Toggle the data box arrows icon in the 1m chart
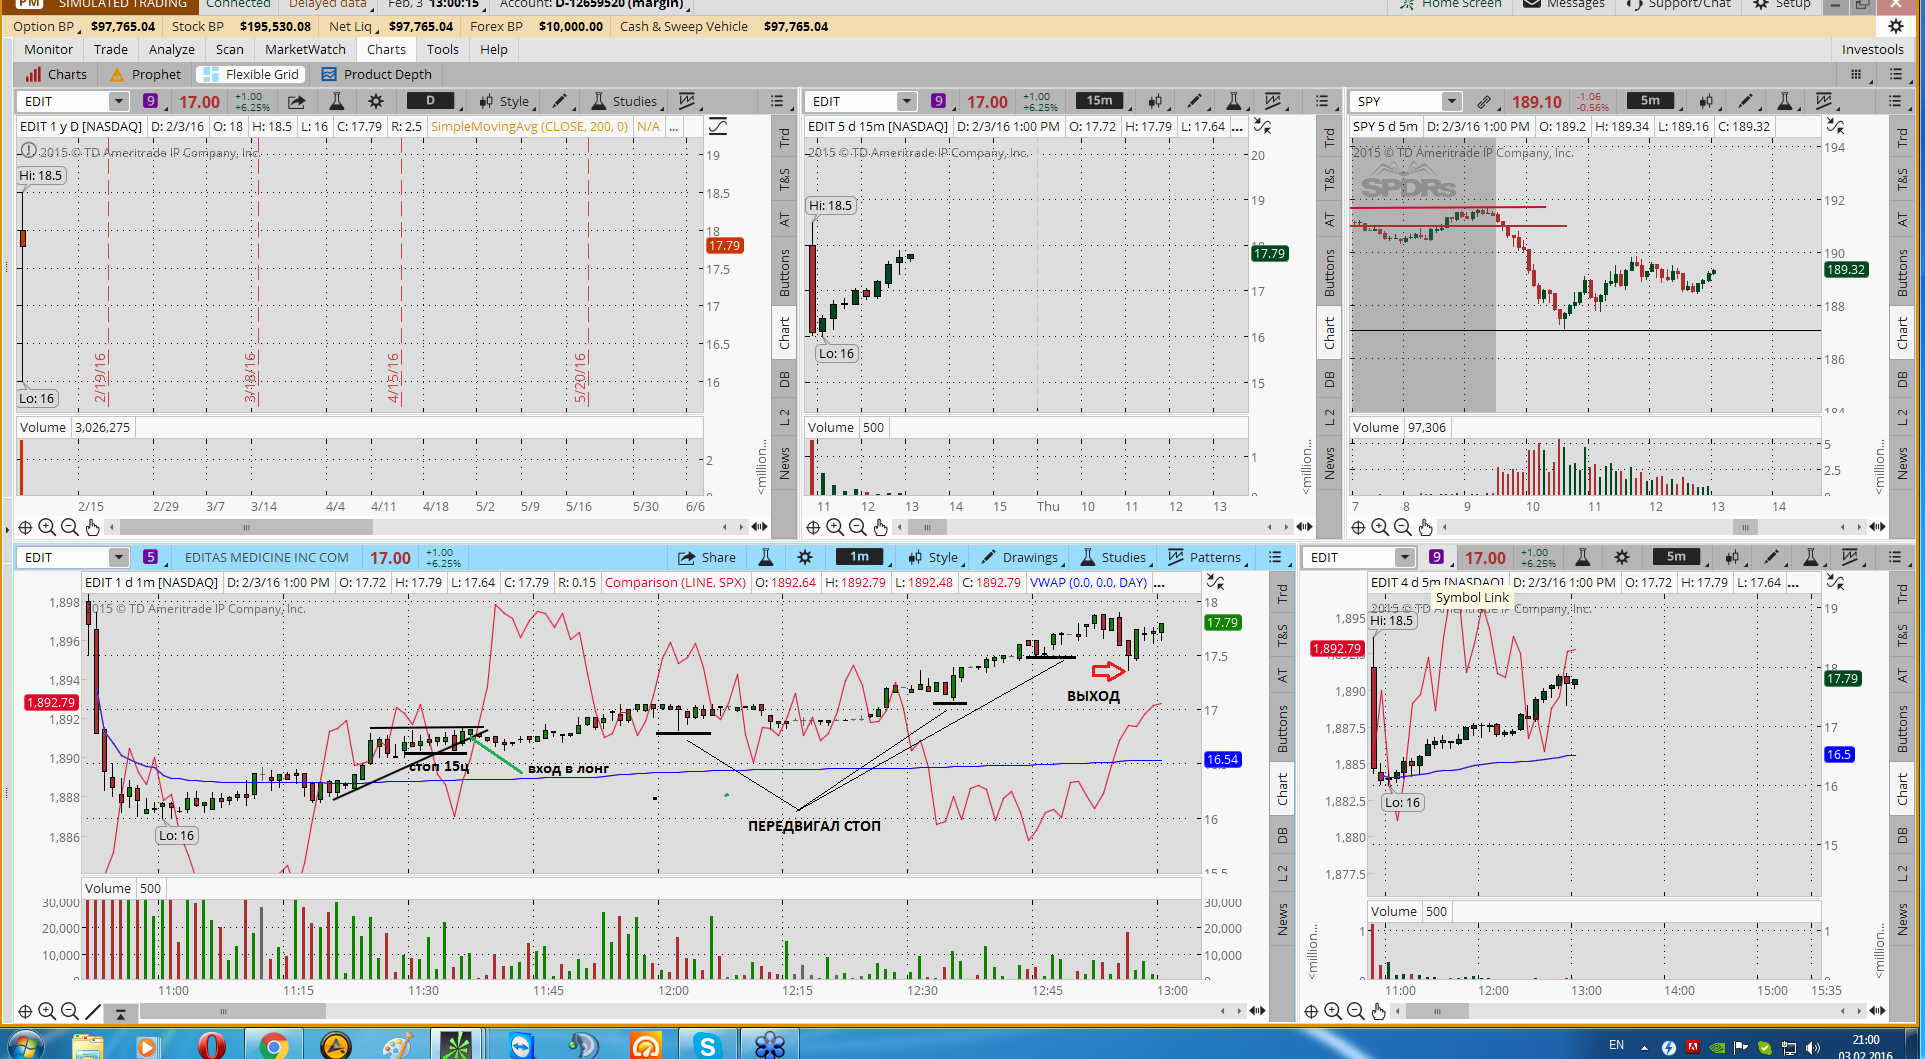The height and width of the screenshot is (1059, 1925). [1215, 582]
